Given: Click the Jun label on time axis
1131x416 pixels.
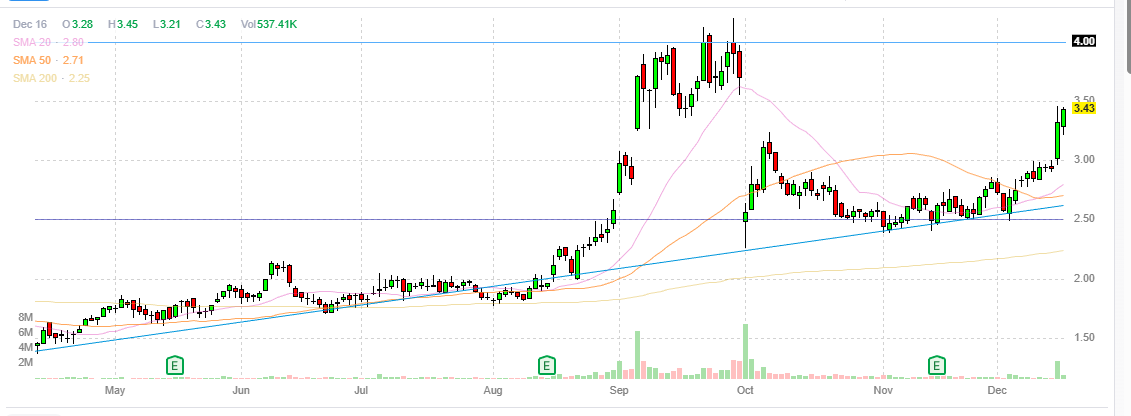Looking at the screenshot, I should click(x=242, y=391).
